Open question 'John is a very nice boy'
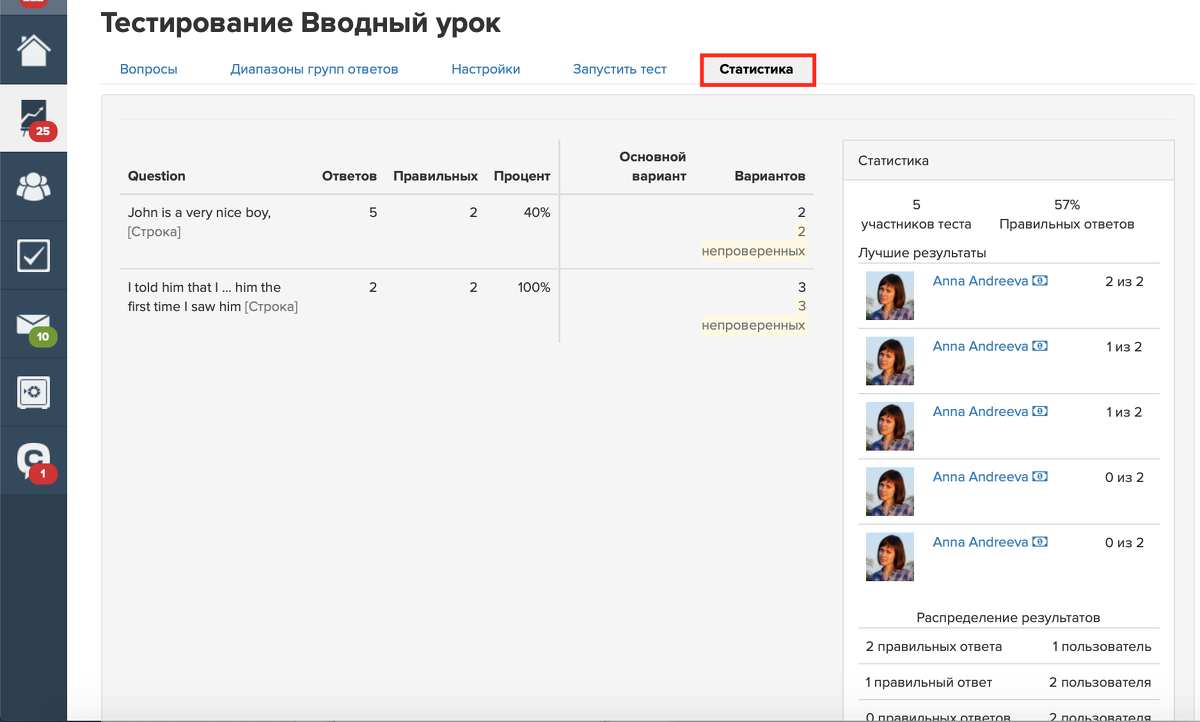The image size is (1200, 722). point(199,213)
